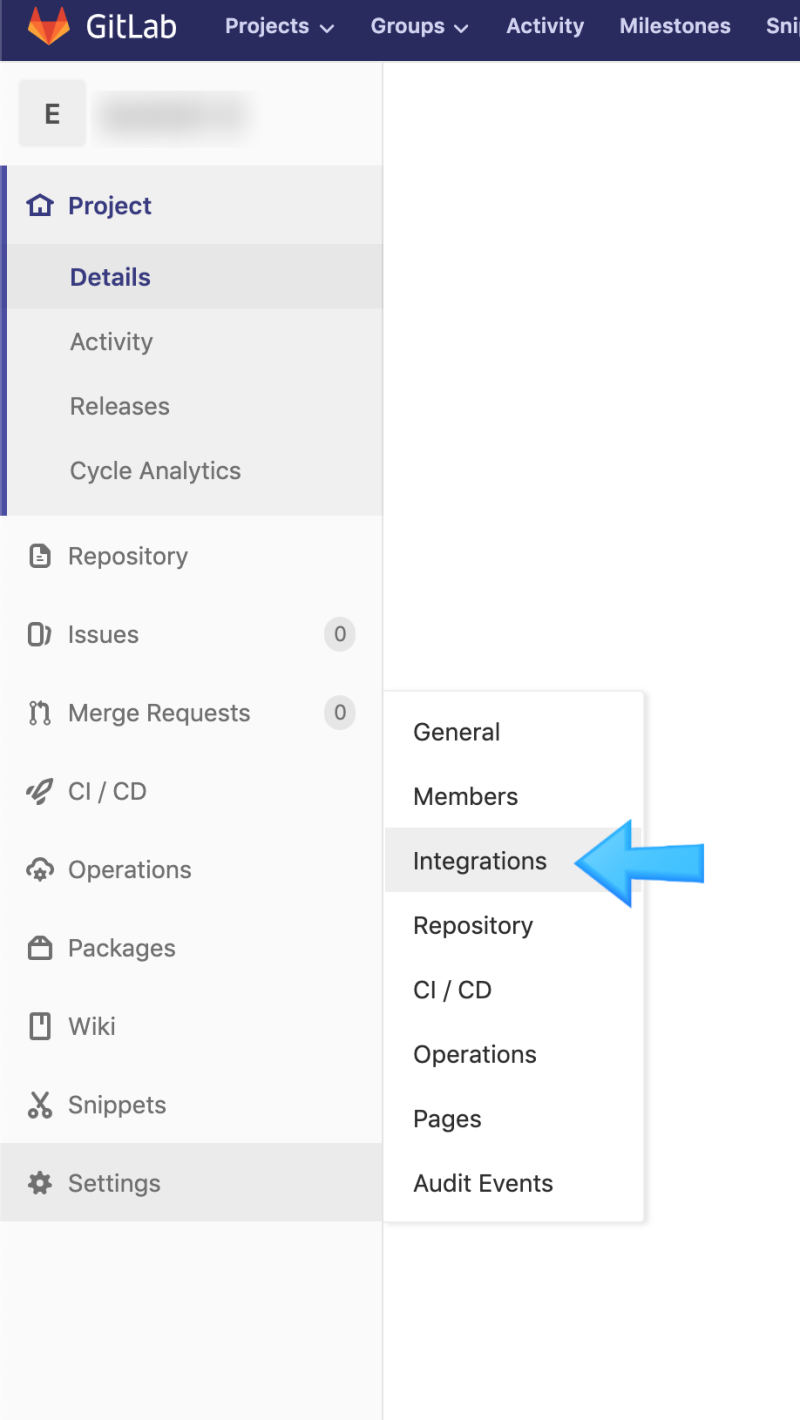Click the project avatar letter E
The height and width of the screenshot is (1420, 800).
(52, 114)
